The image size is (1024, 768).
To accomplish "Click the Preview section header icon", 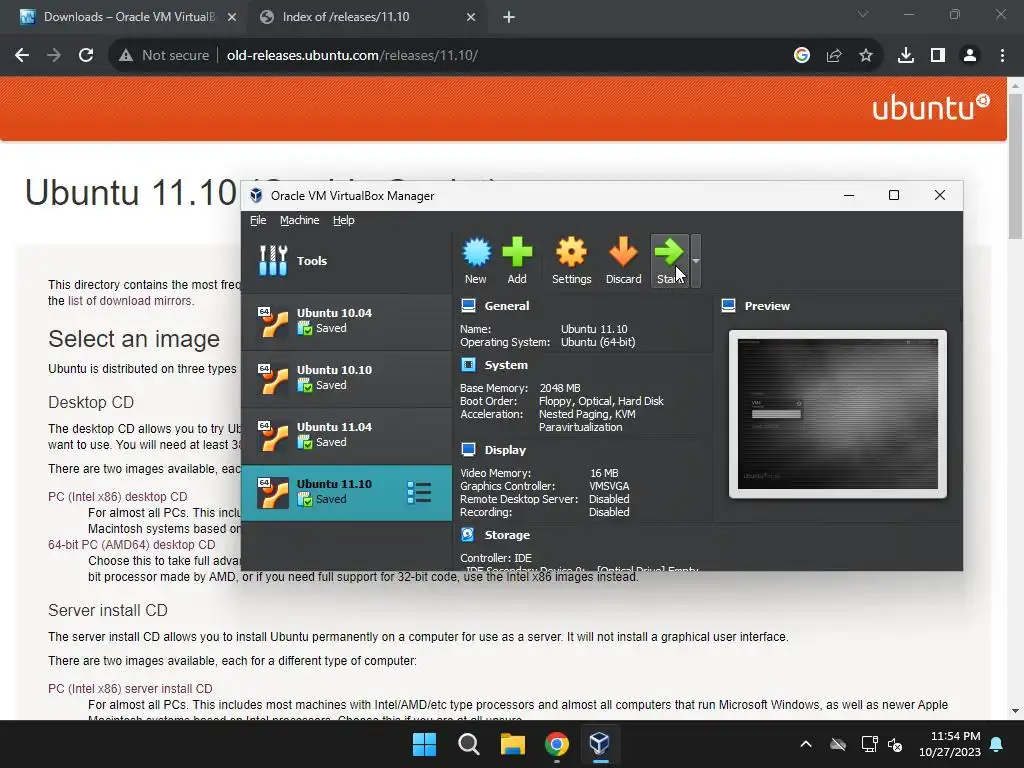I will point(729,306).
